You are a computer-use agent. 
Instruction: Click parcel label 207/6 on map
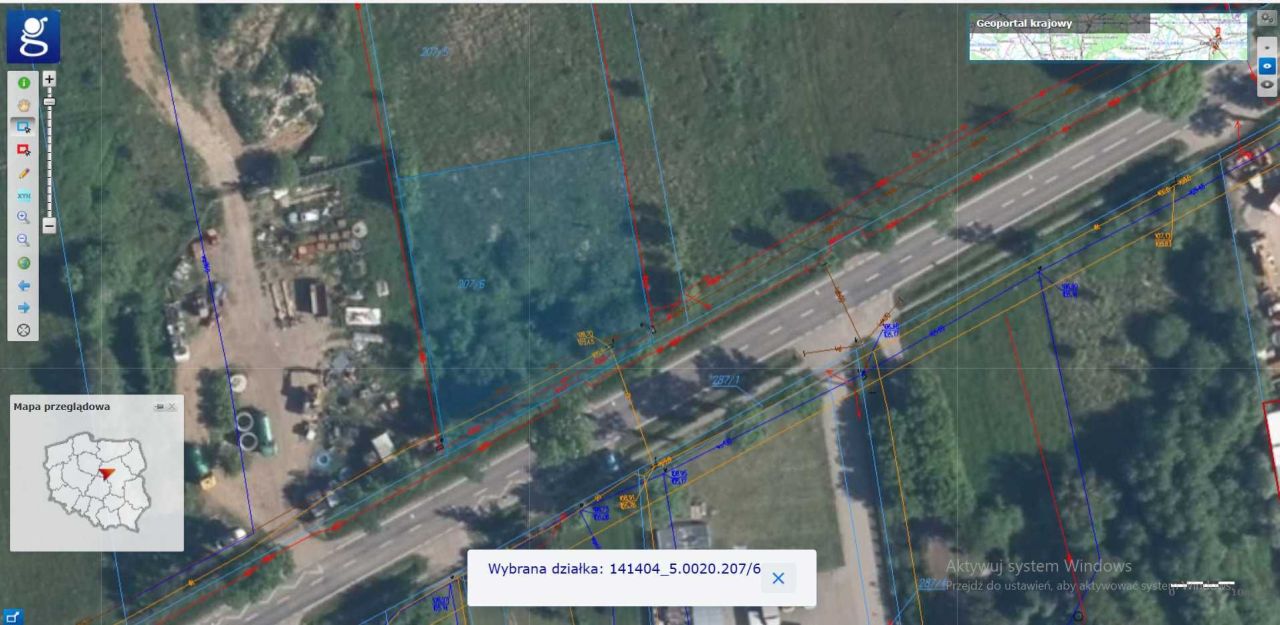tap(472, 284)
